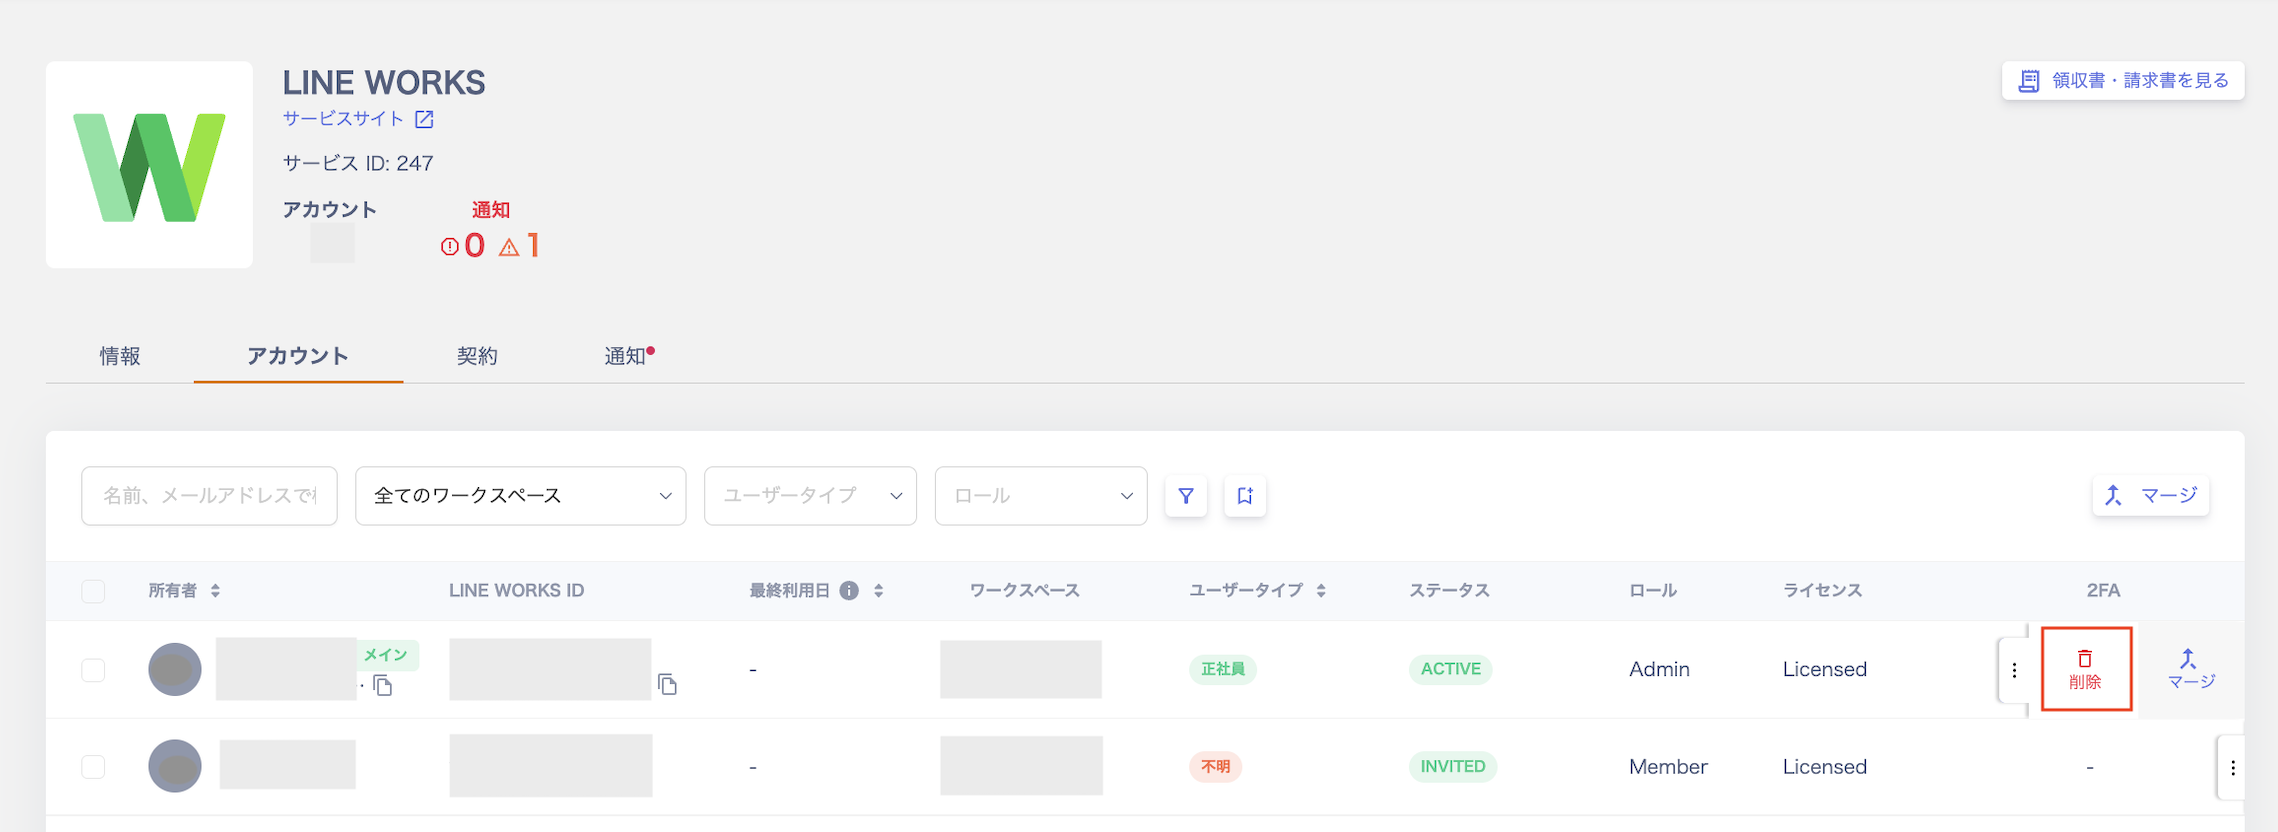Screen dimensions: 2278x832
Task: Select the アカウント tab
Action: click(298, 356)
